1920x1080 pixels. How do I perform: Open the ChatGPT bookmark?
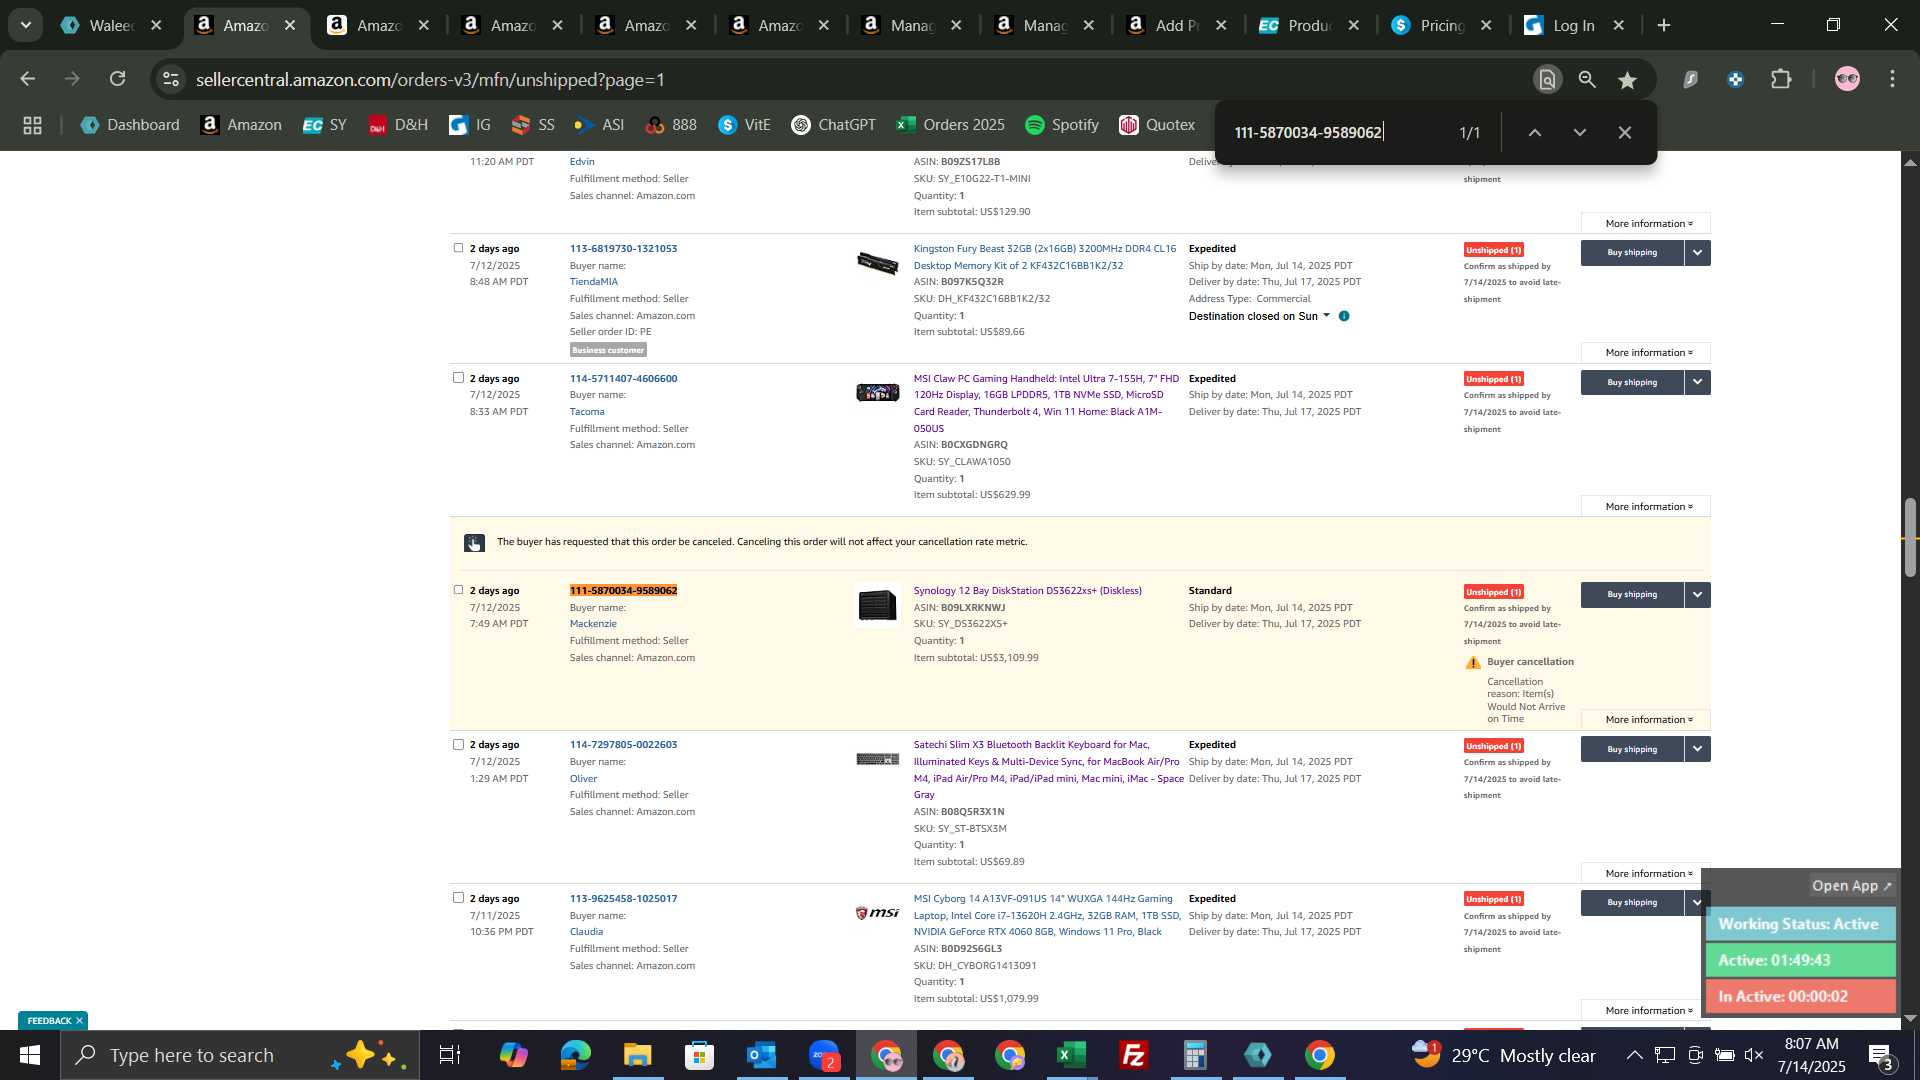(x=834, y=125)
